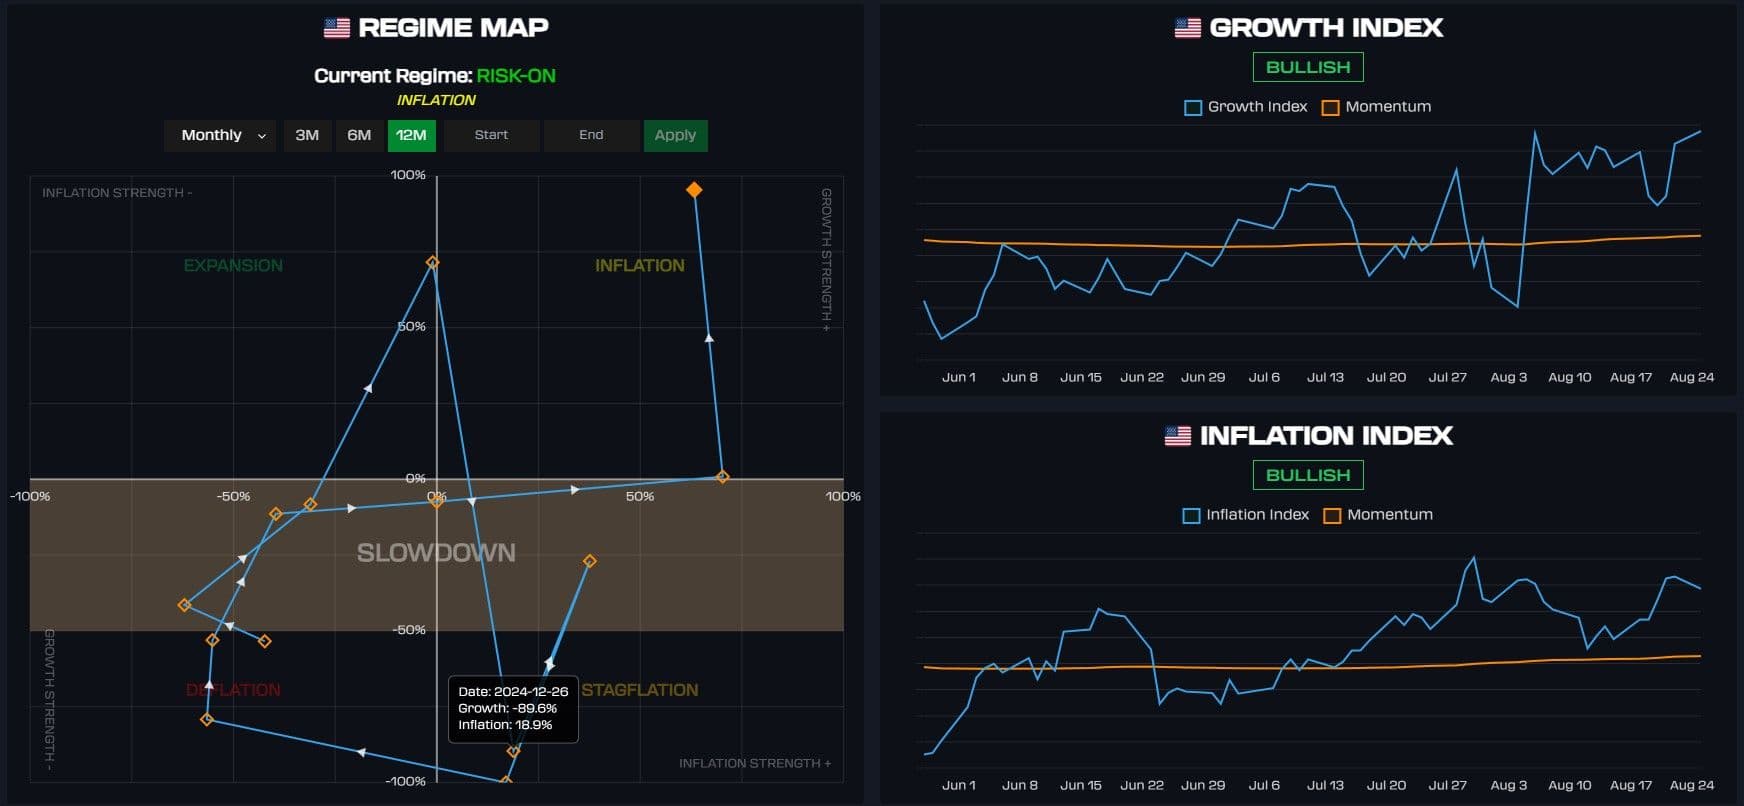Select the 12M time range button
Image resolution: width=1744 pixels, height=806 pixels.
[411, 135]
